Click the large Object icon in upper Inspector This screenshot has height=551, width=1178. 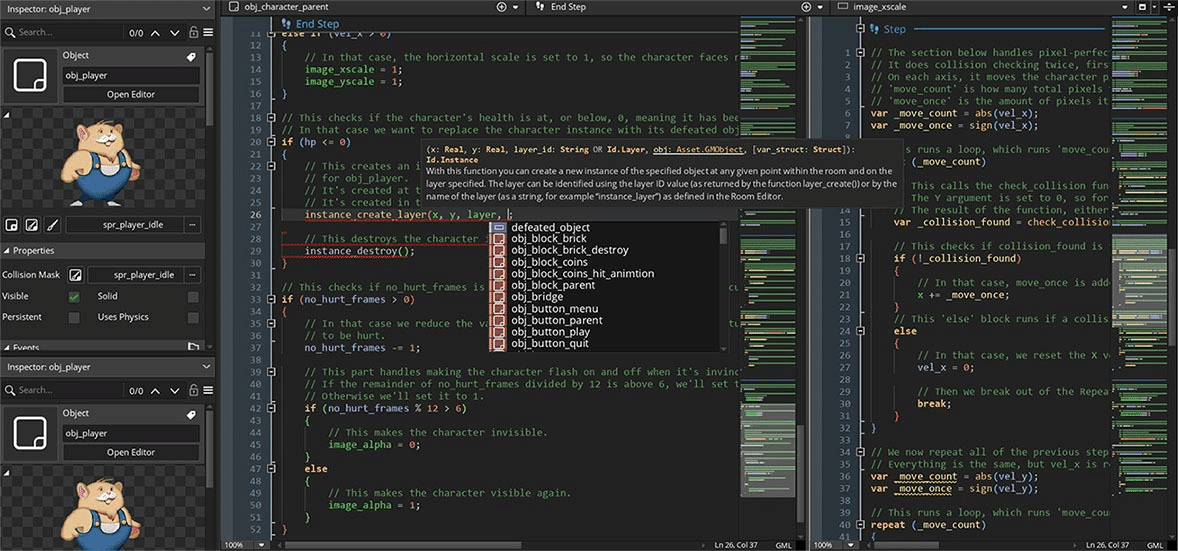coord(30,77)
